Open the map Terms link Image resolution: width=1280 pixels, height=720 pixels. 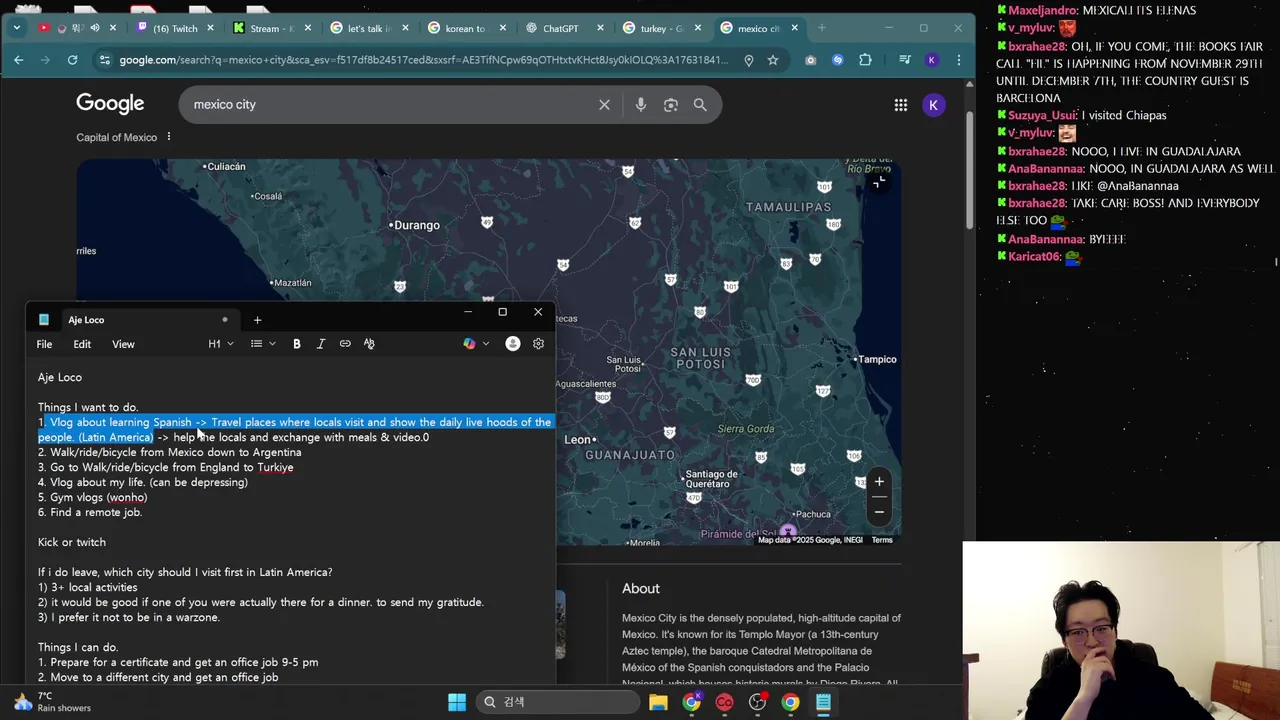(x=882, y=540)
